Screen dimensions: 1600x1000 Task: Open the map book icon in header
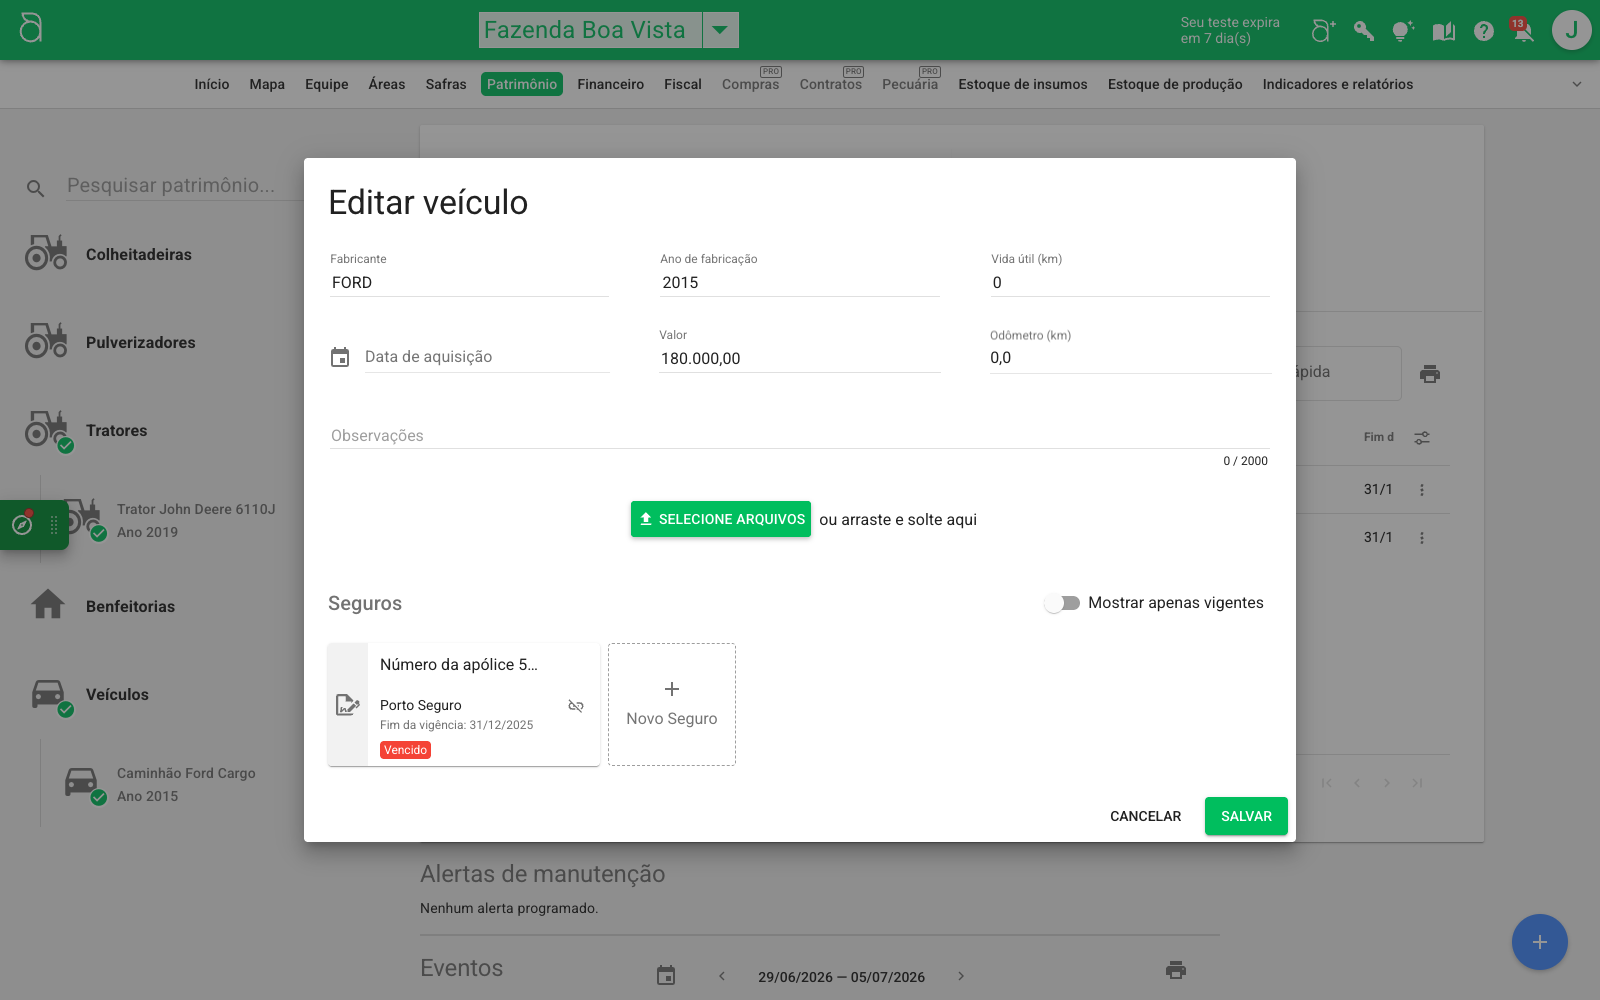tap(1444, 31)
